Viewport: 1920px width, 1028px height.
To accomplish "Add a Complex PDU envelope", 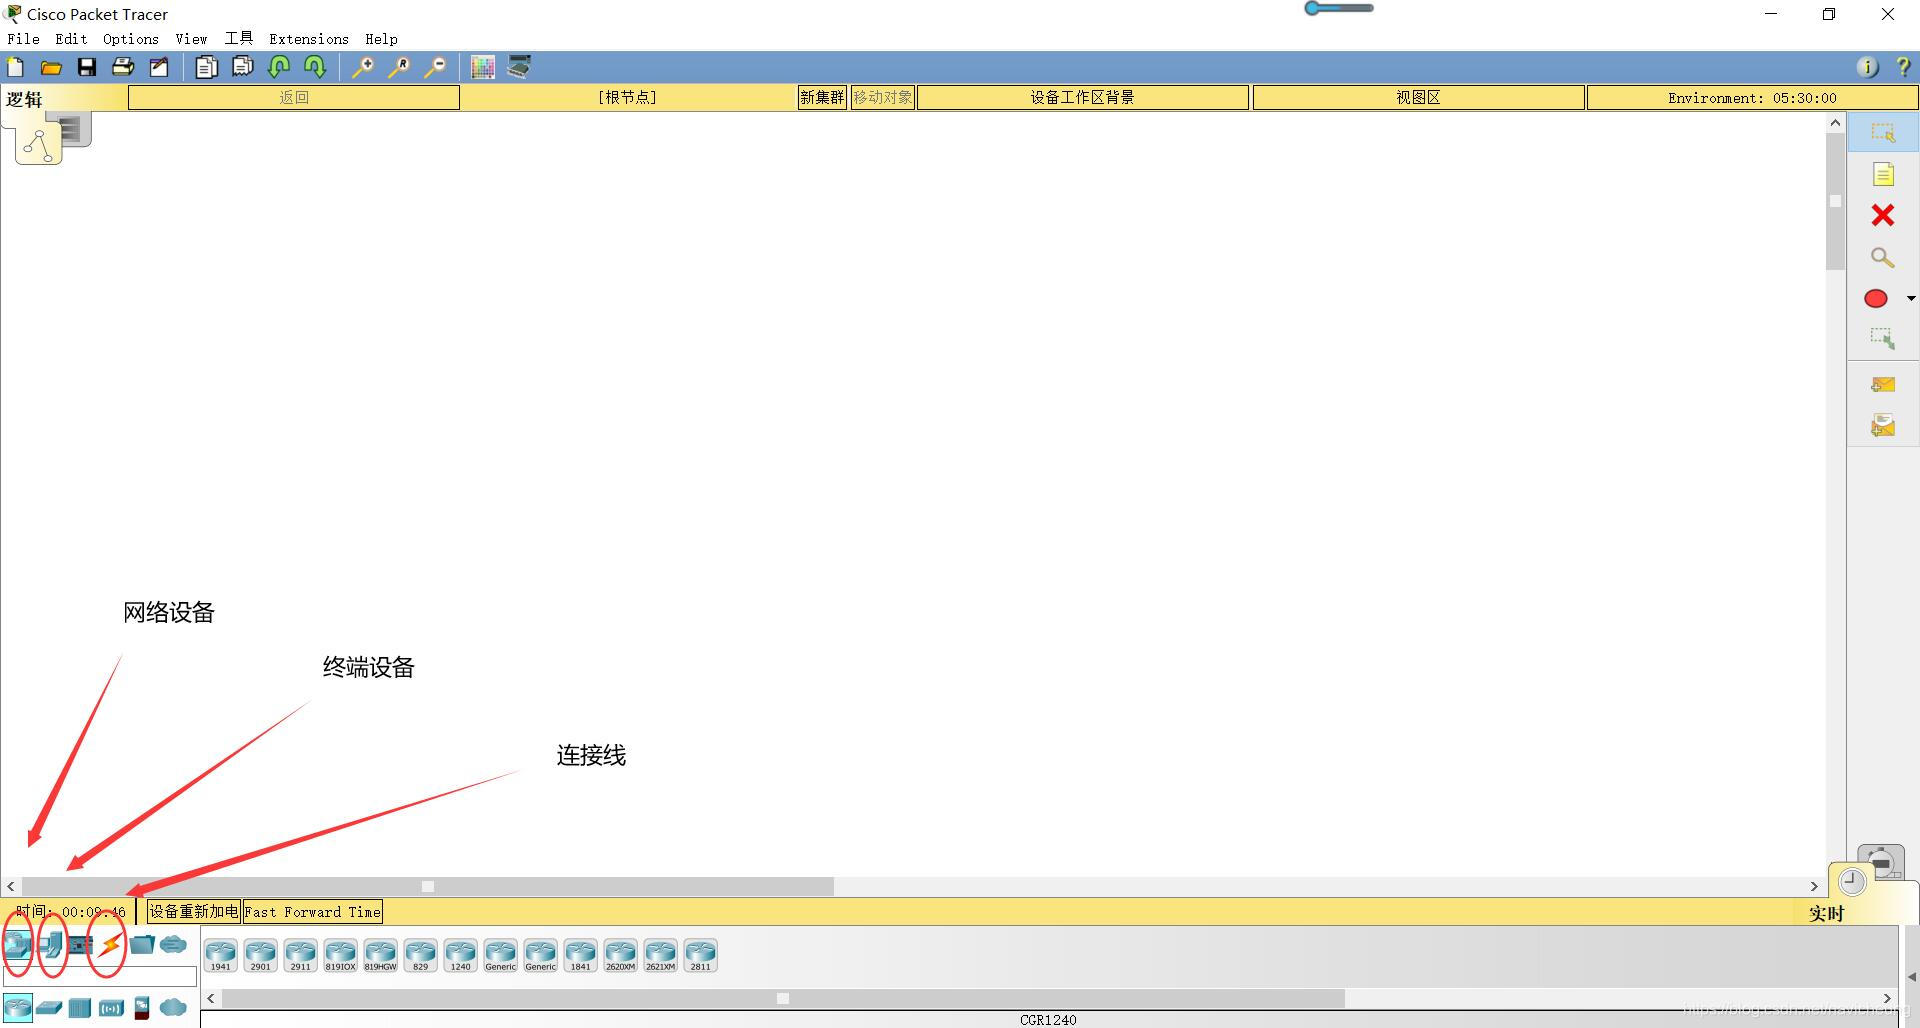I will (1883, 426).
